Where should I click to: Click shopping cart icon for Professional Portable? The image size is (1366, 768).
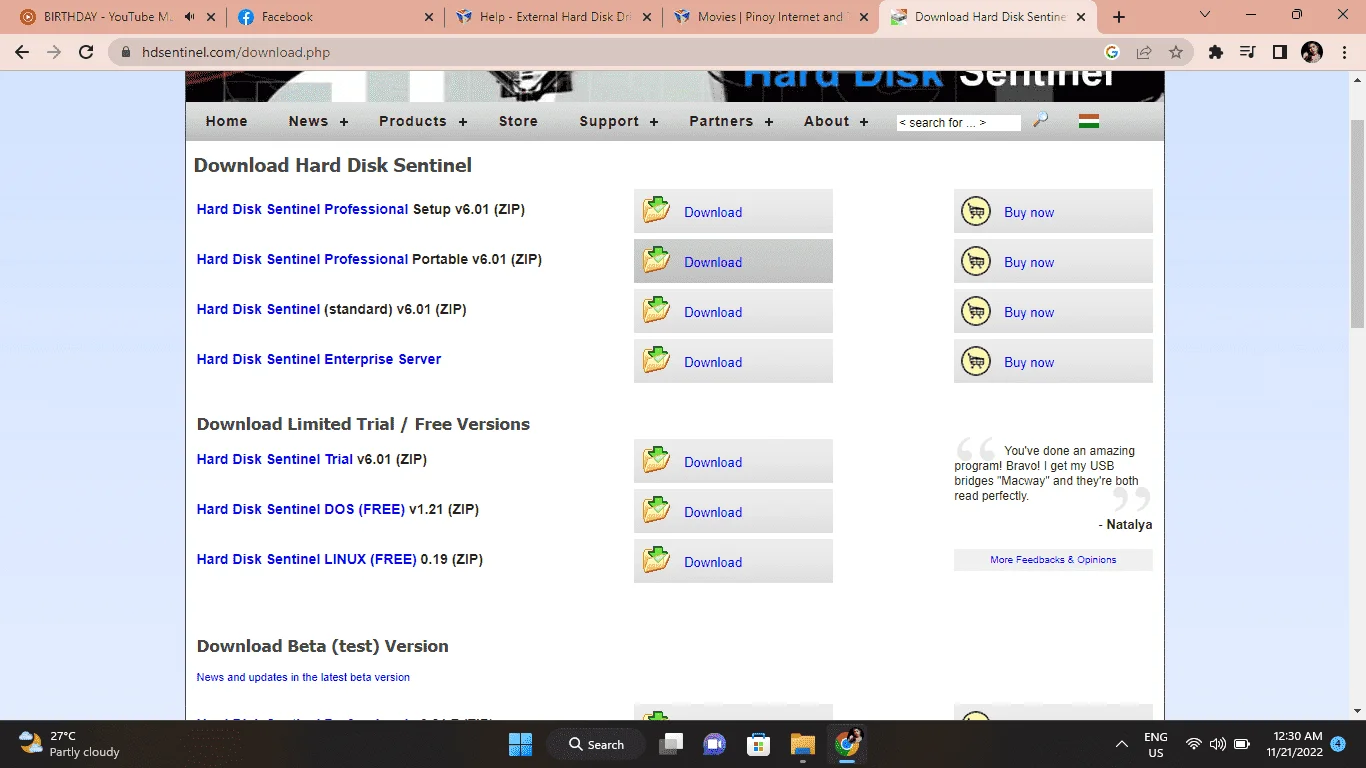976,261
